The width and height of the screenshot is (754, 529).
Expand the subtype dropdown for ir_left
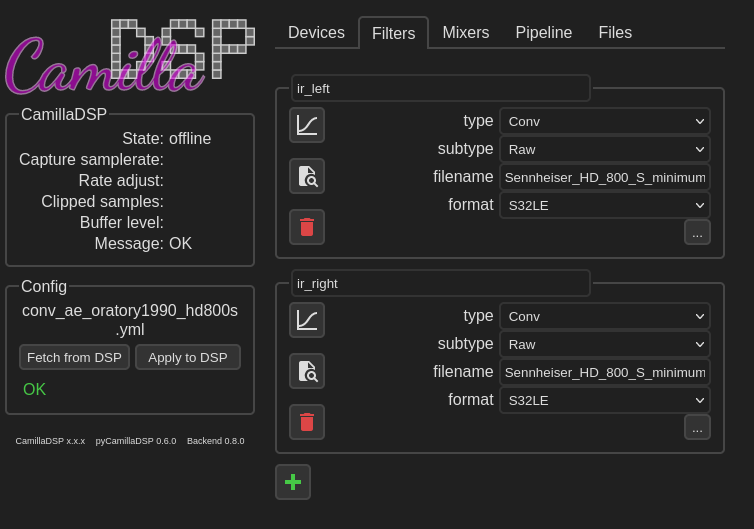point(604,149)
